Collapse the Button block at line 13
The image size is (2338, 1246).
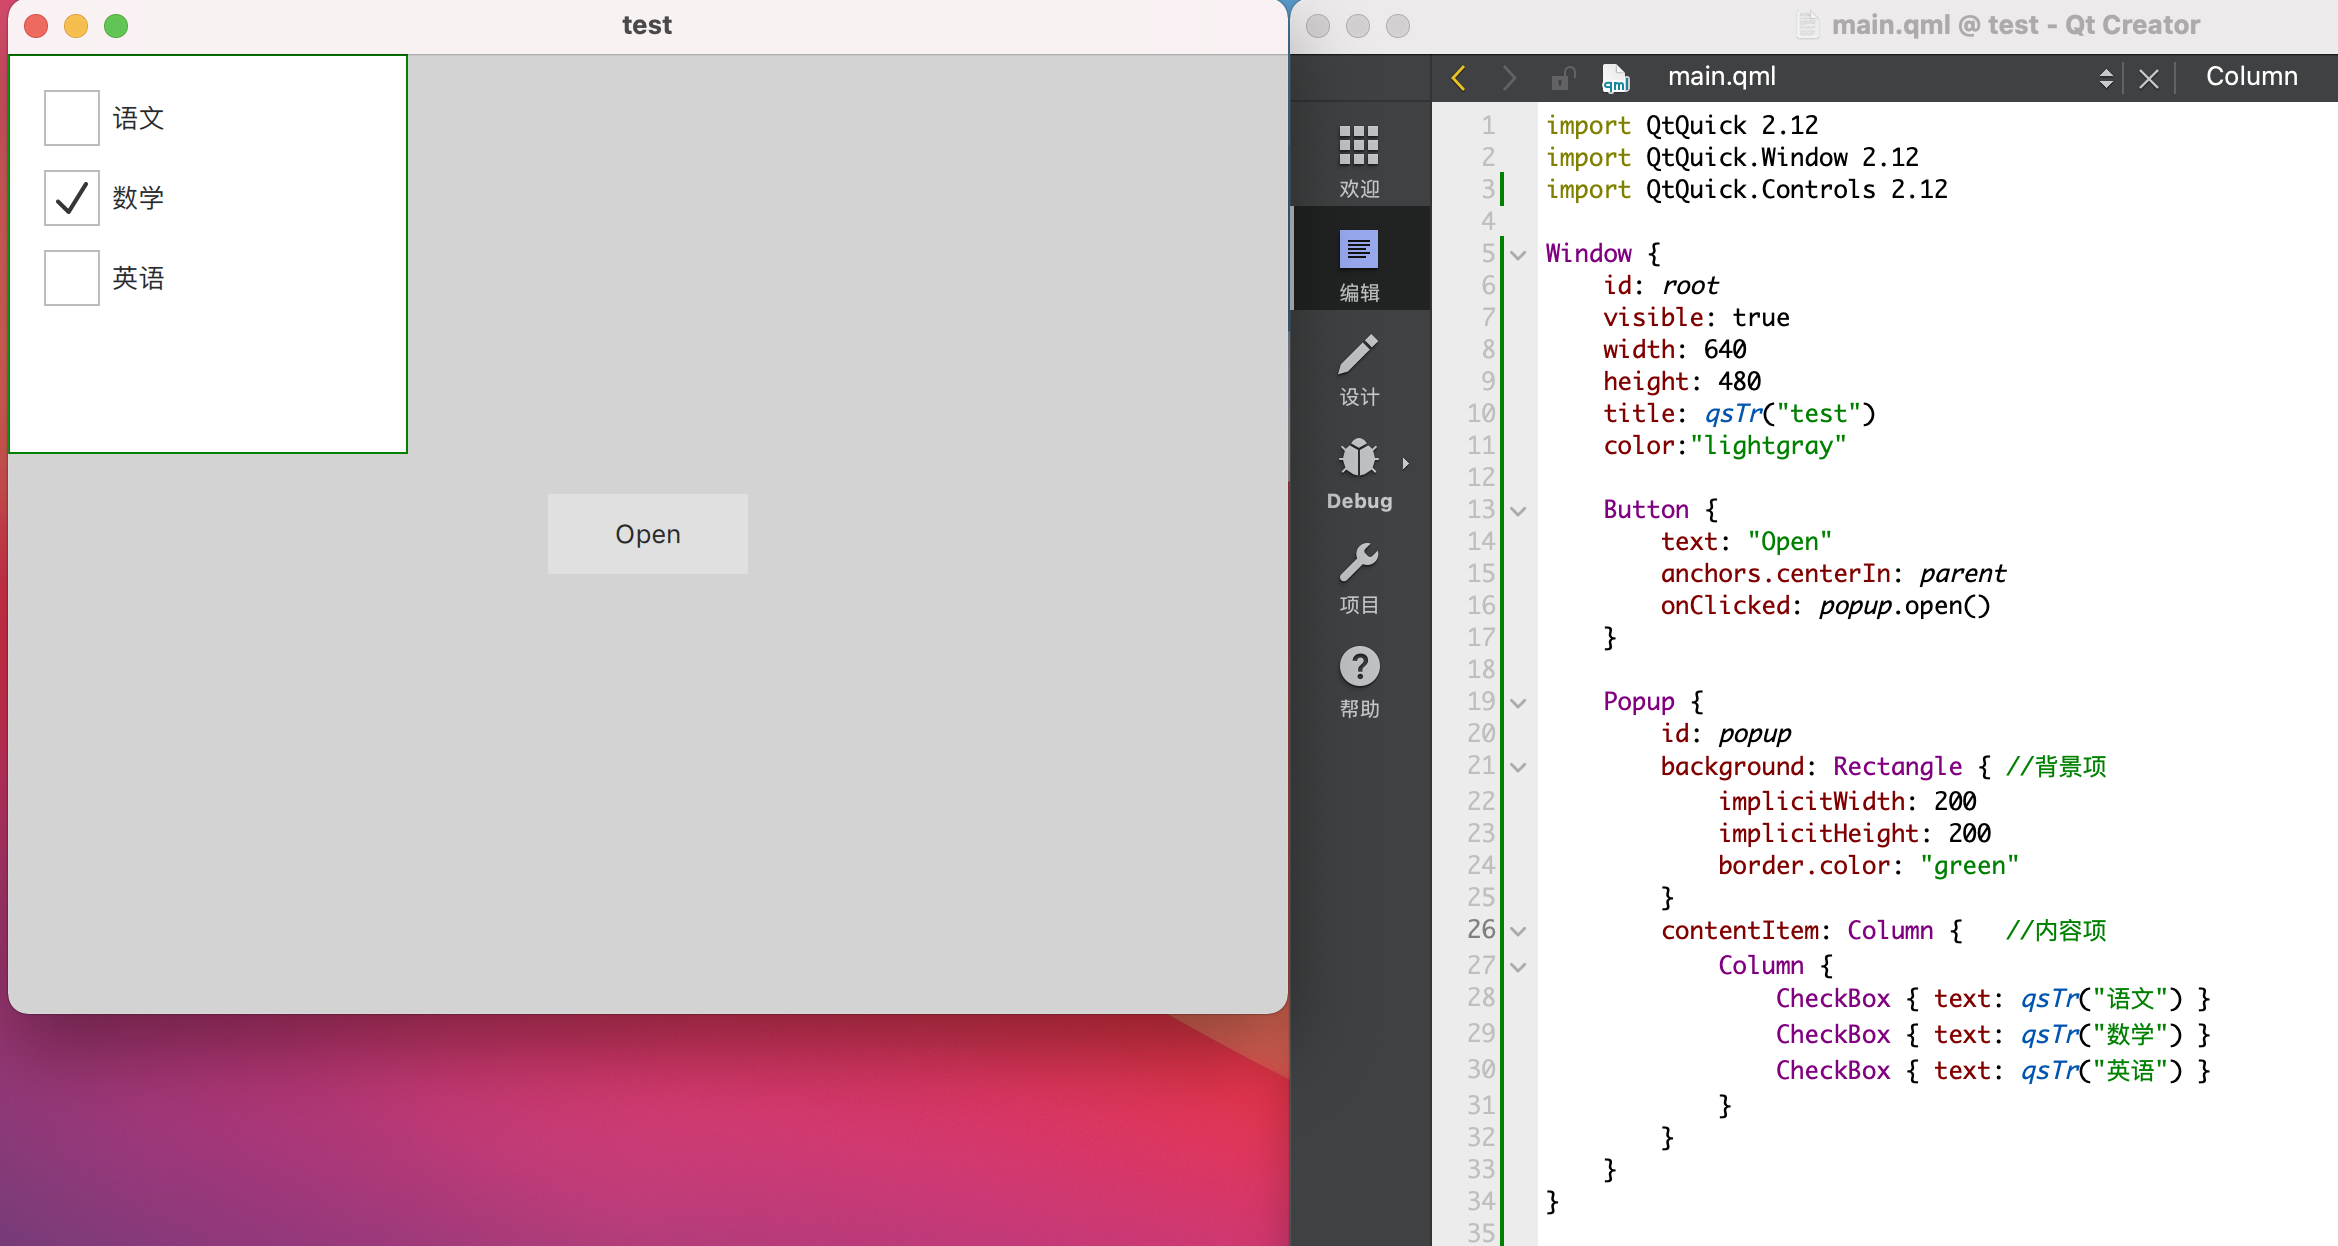(1518, 511)
